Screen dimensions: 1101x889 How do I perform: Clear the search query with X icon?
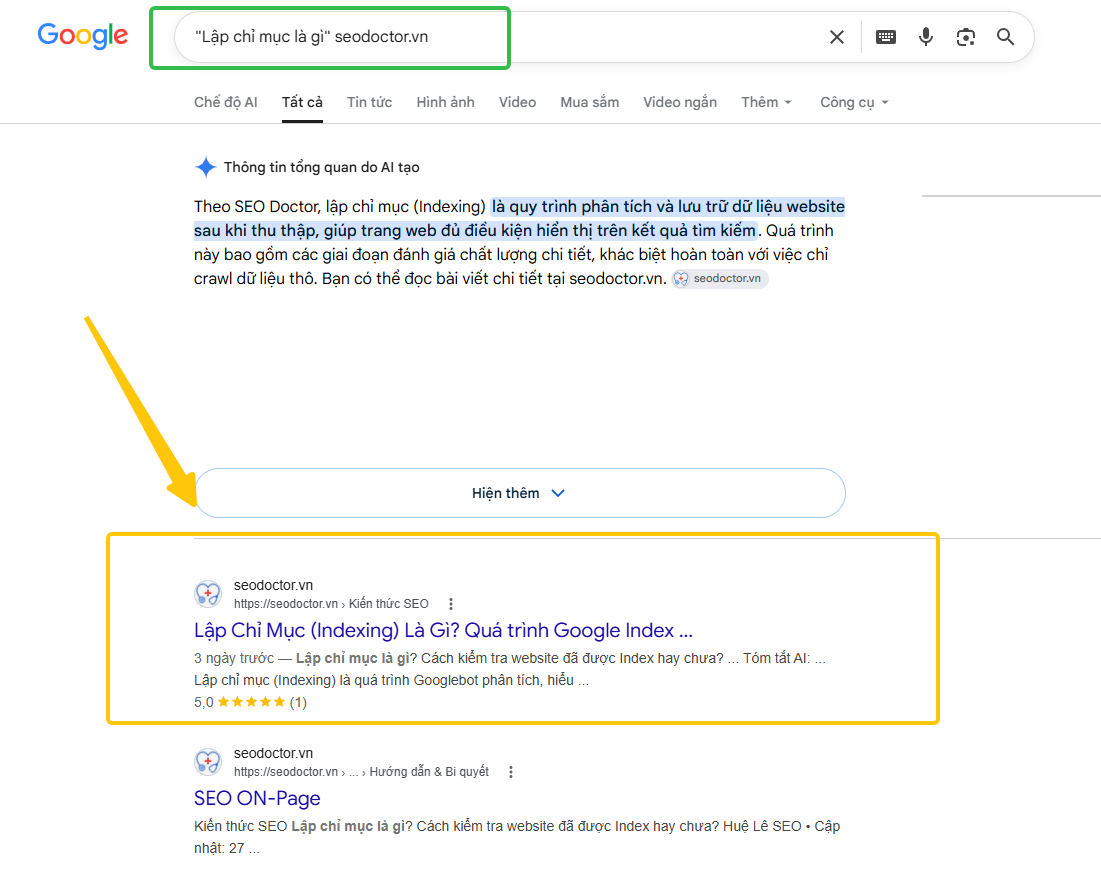836,37
